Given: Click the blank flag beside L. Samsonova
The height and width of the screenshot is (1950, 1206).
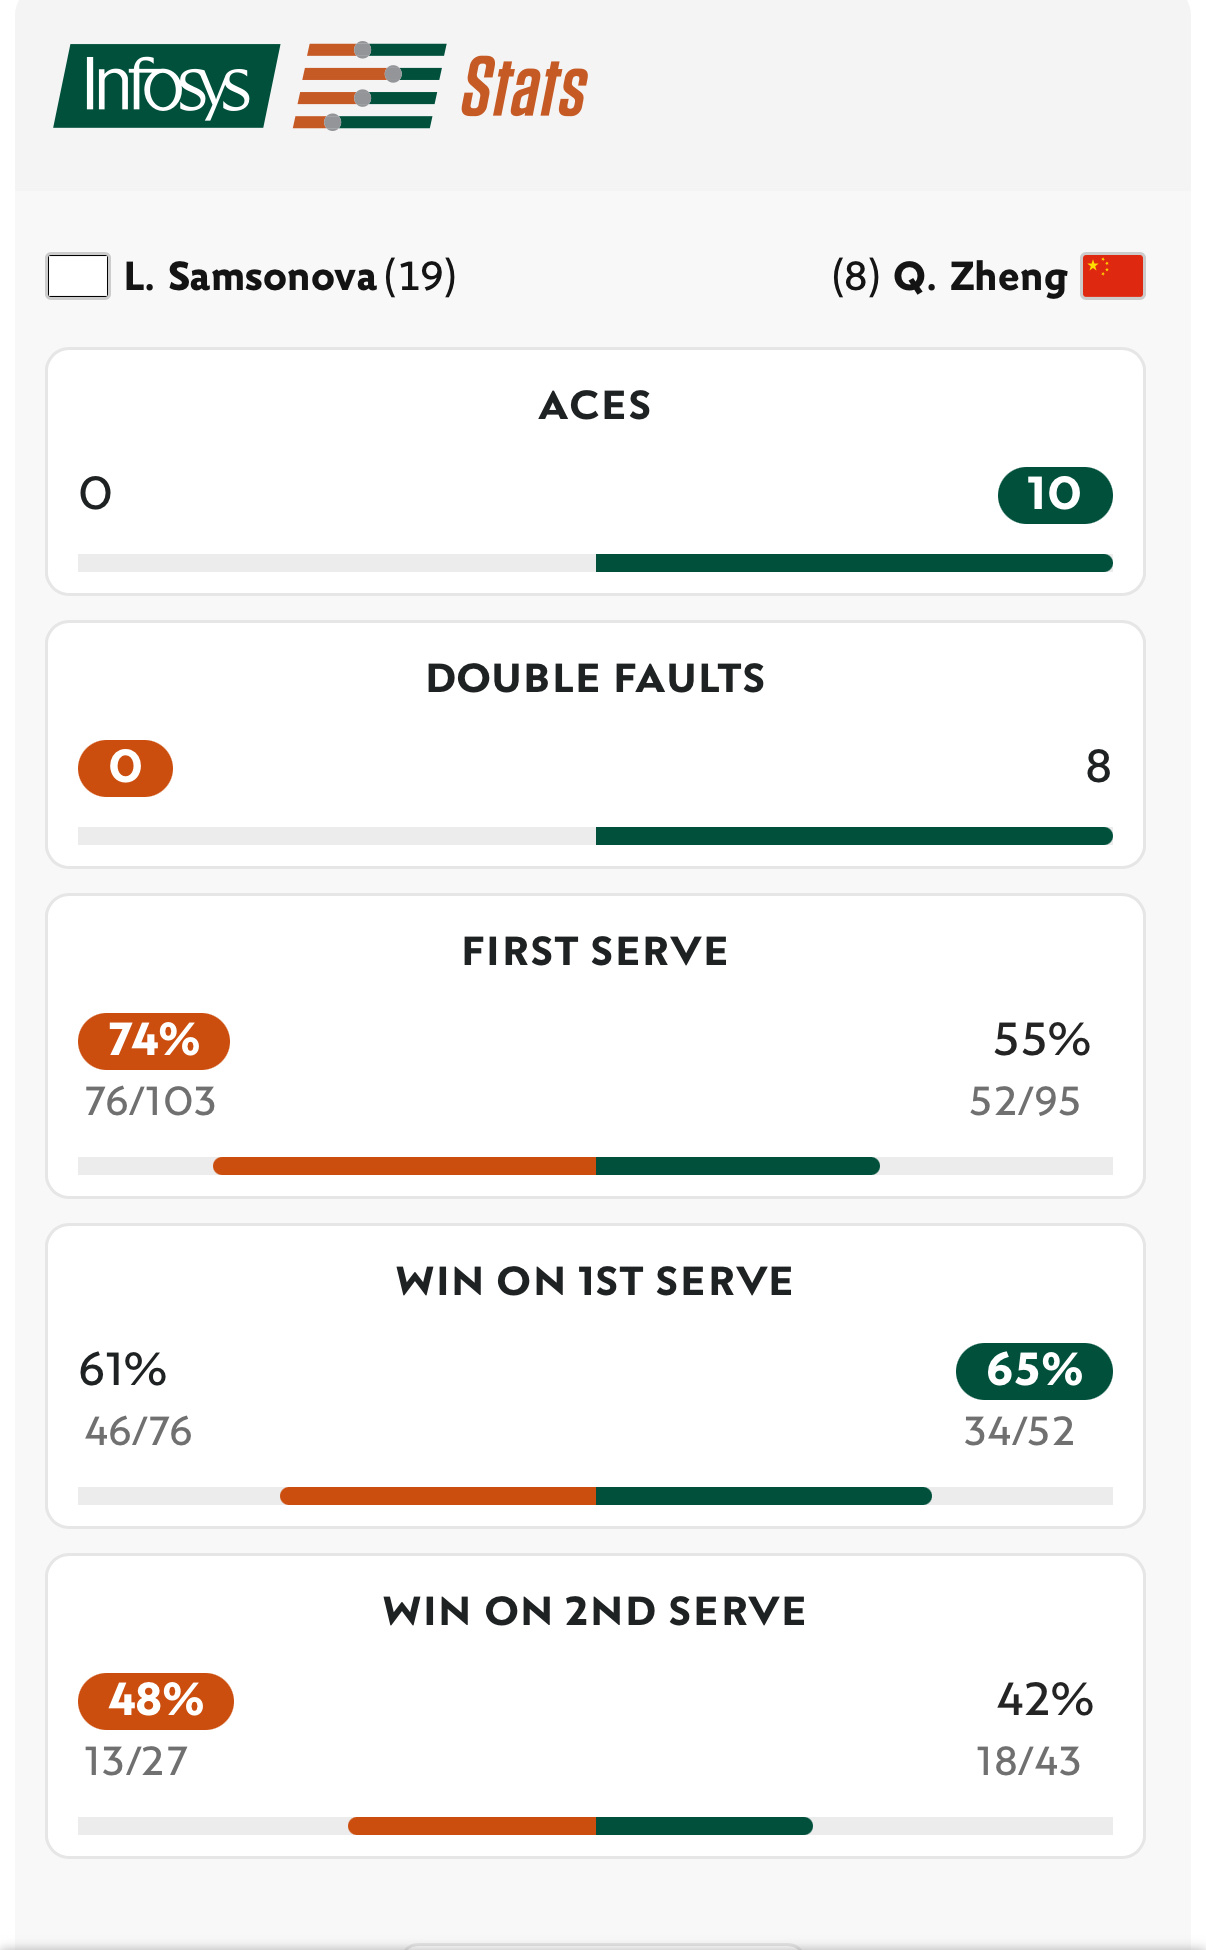Looking at the screenshot, I should pos(78,277).
